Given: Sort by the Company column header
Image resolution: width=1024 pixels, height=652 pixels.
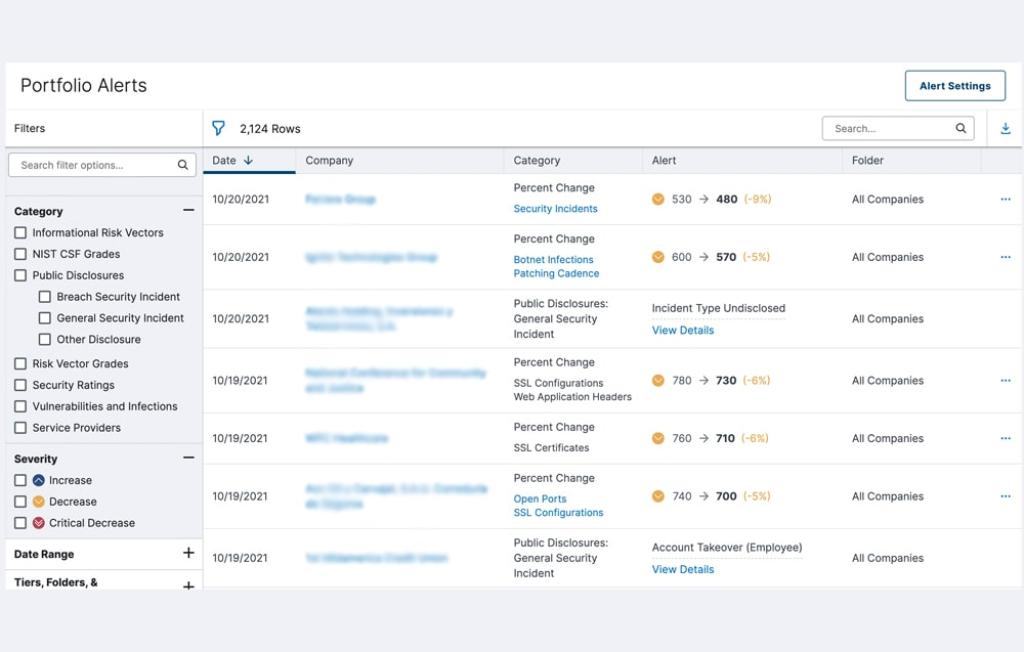Looking at the screenshot, I should pyautogui.click(x=329, y=160).
